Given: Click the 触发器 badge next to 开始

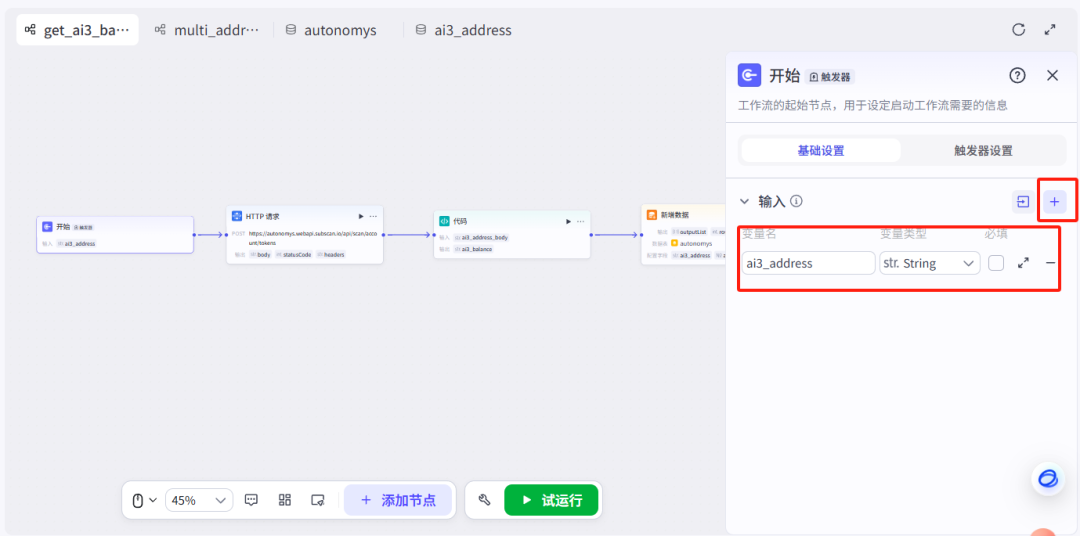Looking at the screenshot, I should pyautogui.click(x=829, y=76).
